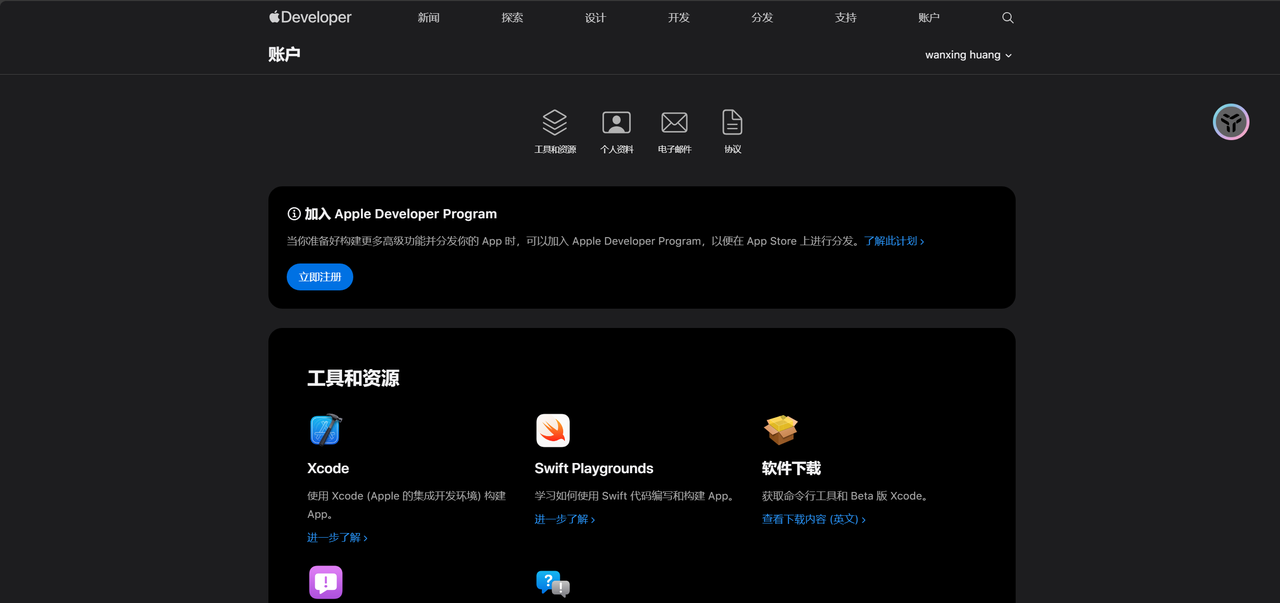The image size is (1280, 603).
Task: Follow 进一步了解 link under Xcode
Action: click(337, 538)
